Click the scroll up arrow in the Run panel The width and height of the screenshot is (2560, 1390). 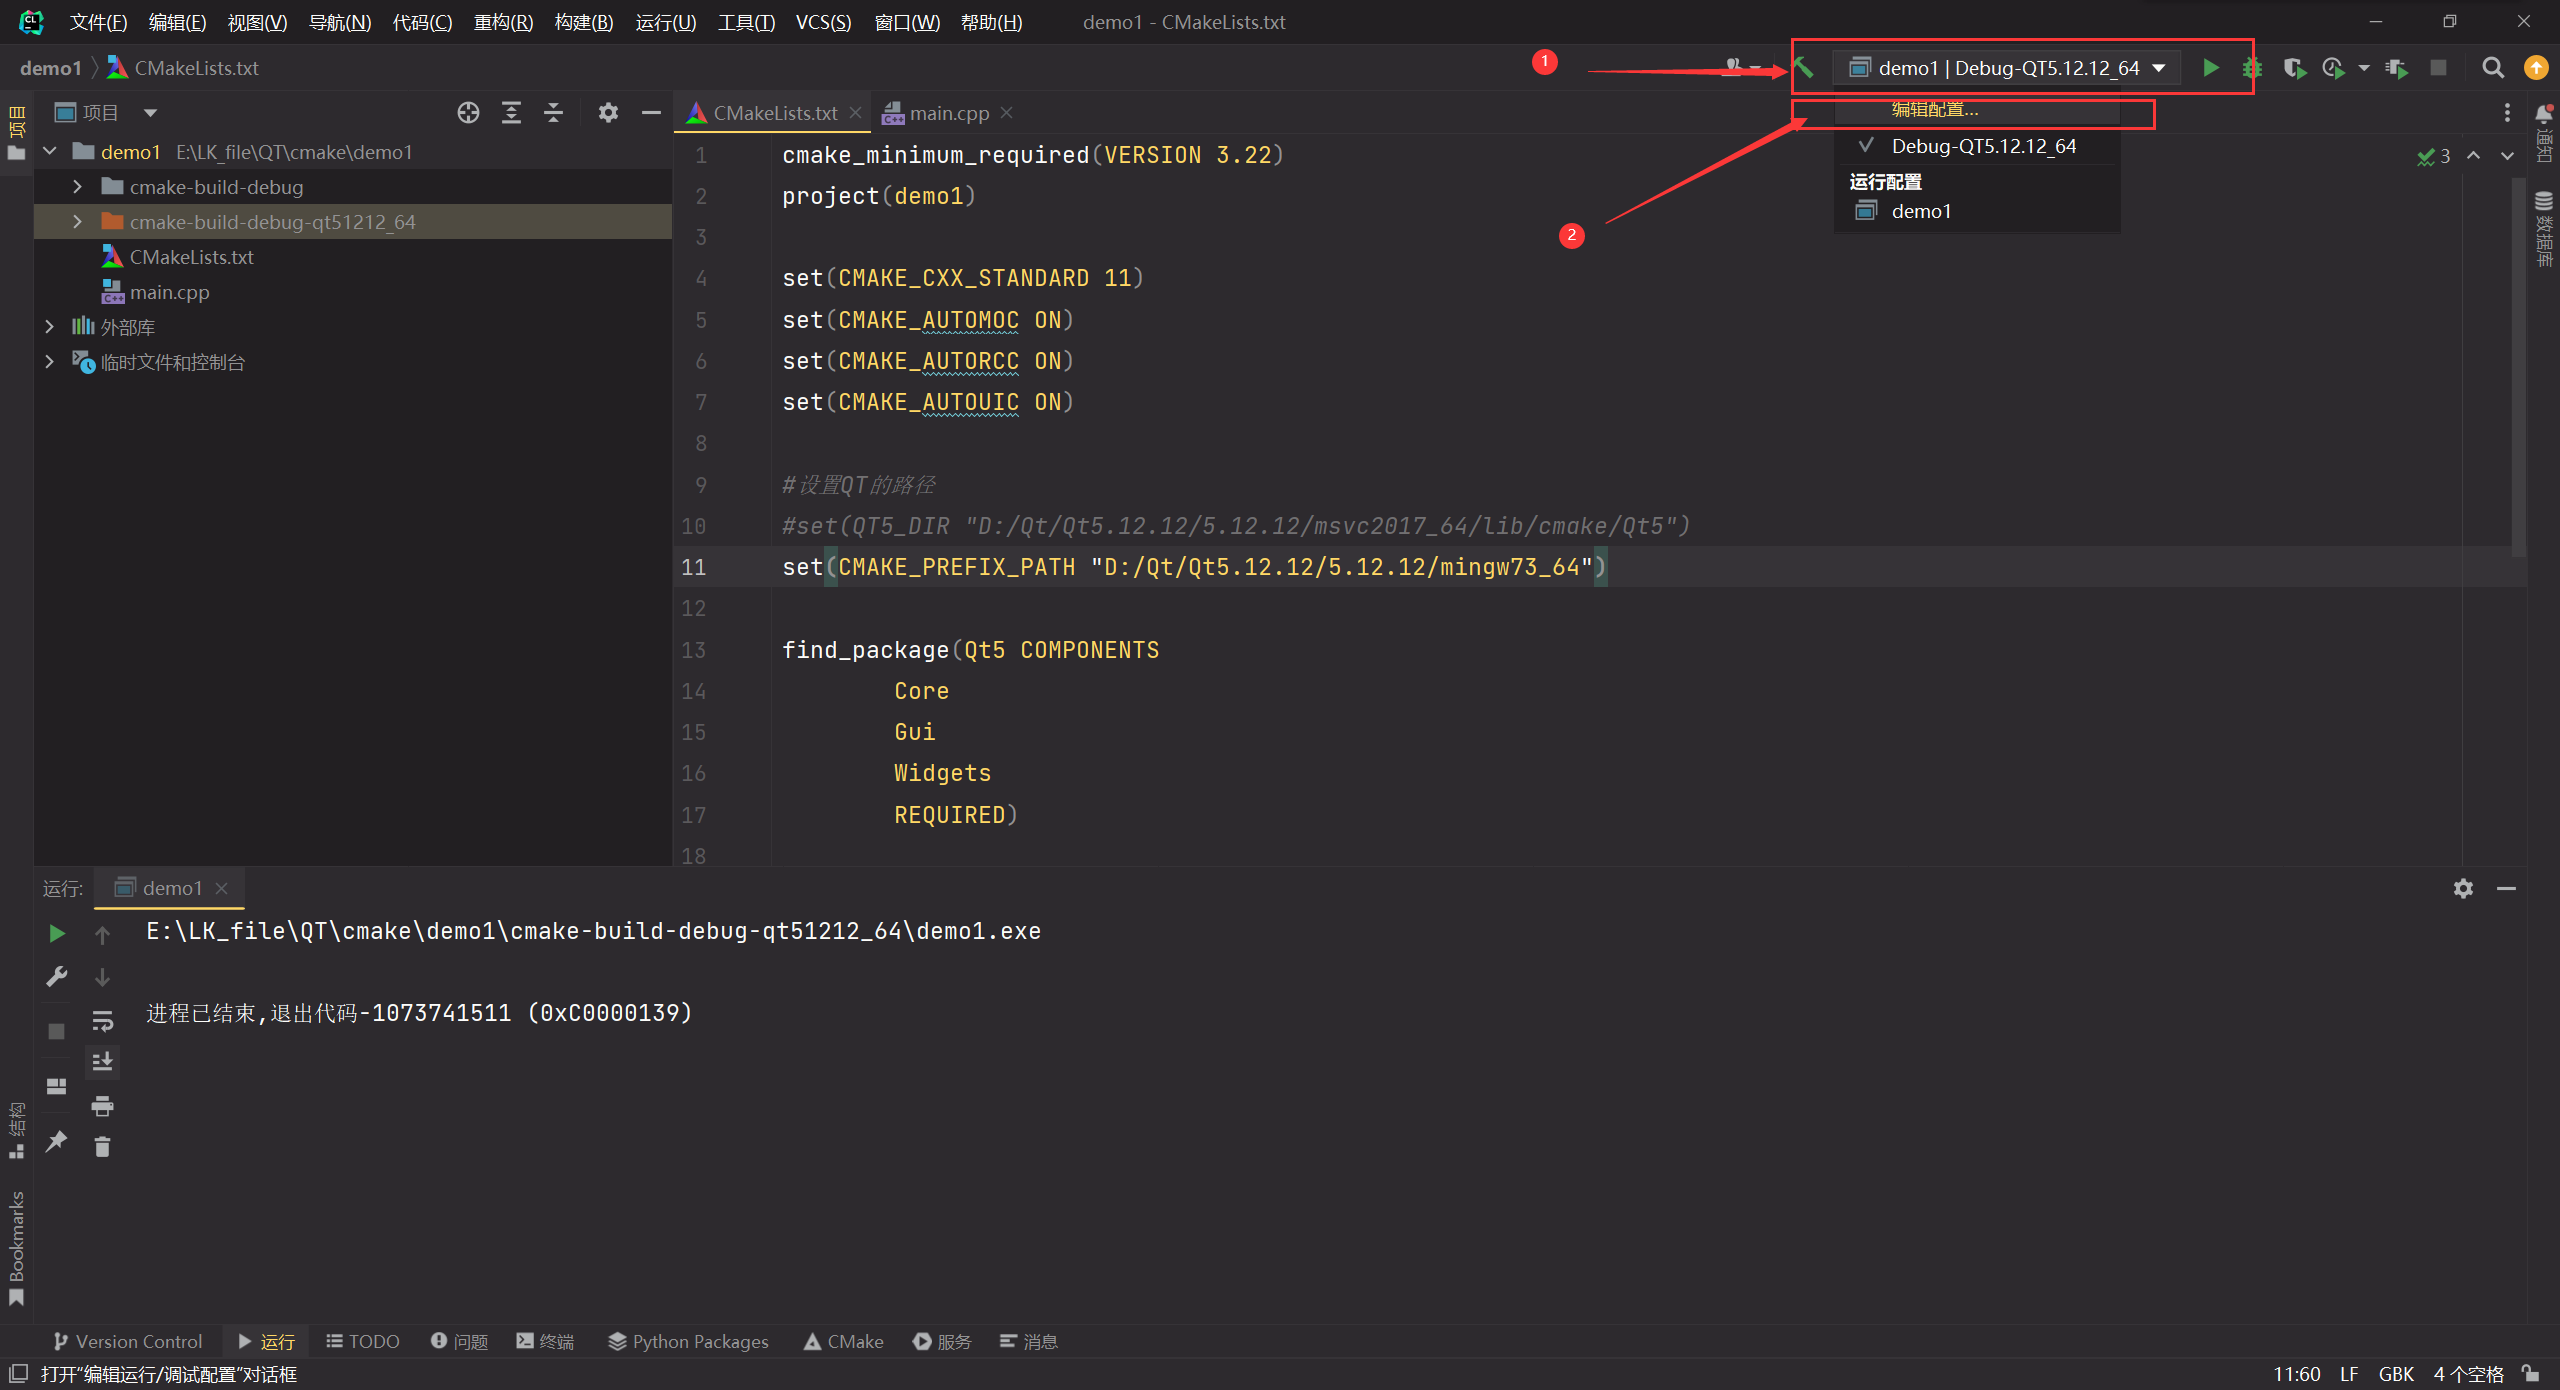click(99, 930)
